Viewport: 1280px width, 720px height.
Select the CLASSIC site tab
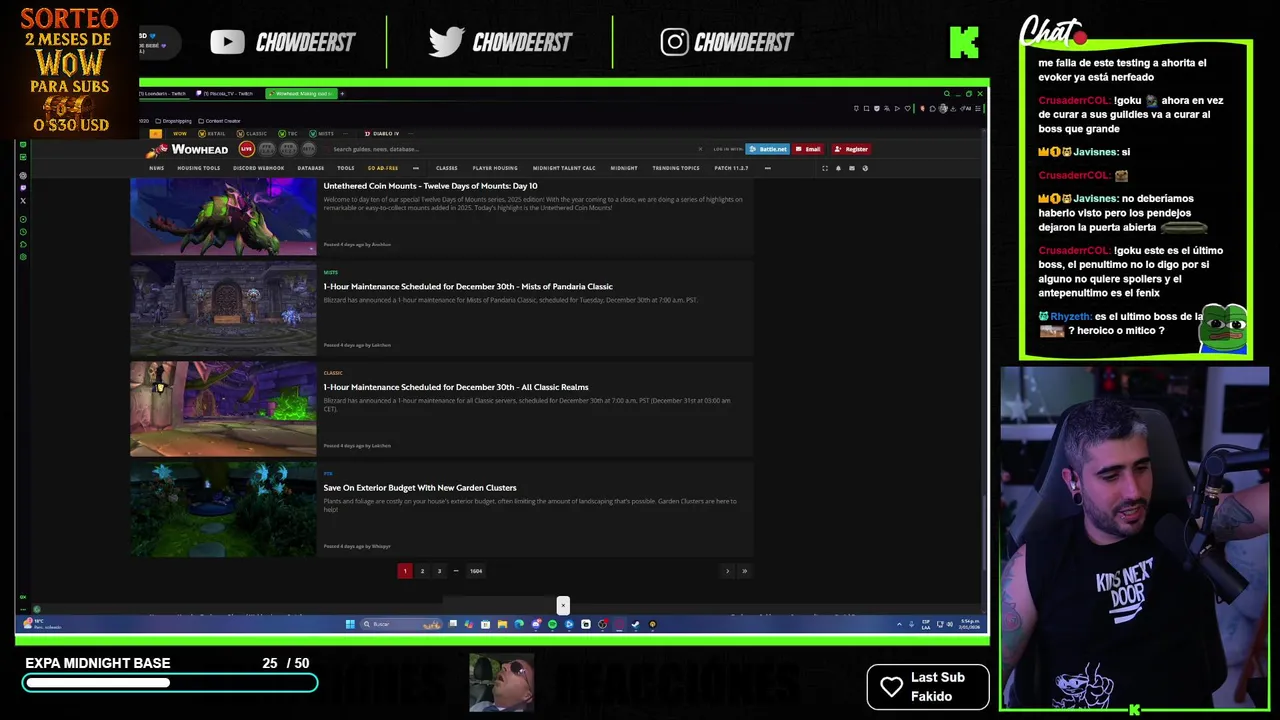pyautogui.click(x=253, y=133)
